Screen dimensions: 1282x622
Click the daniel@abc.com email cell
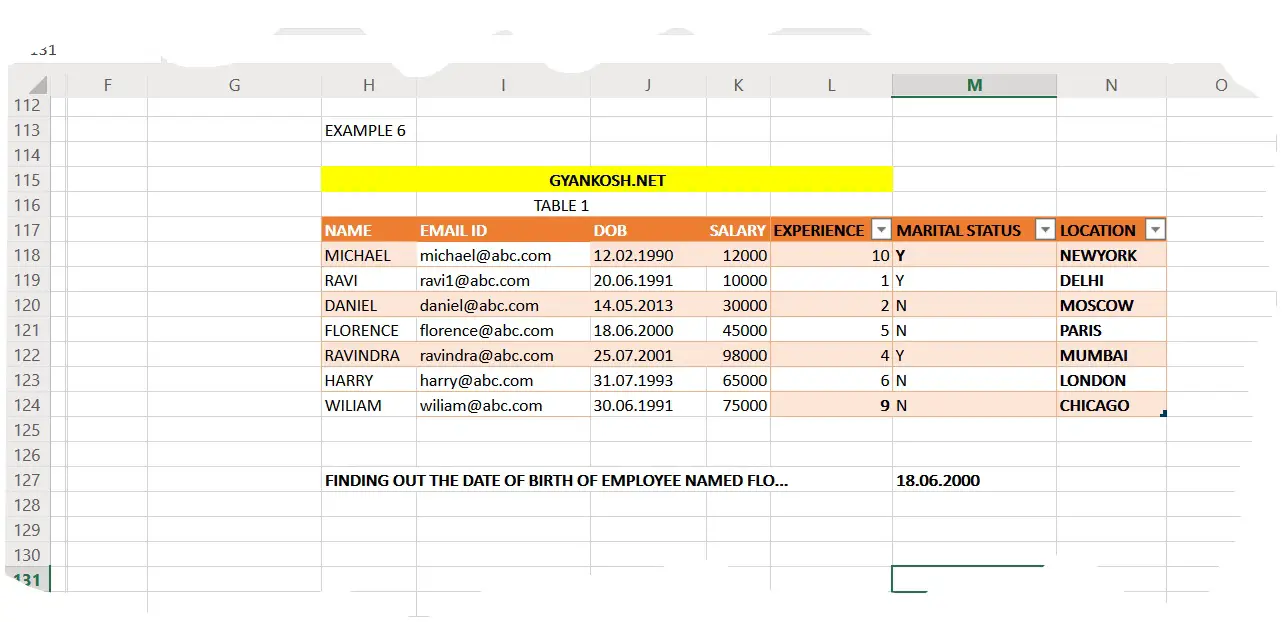(503, 305)
